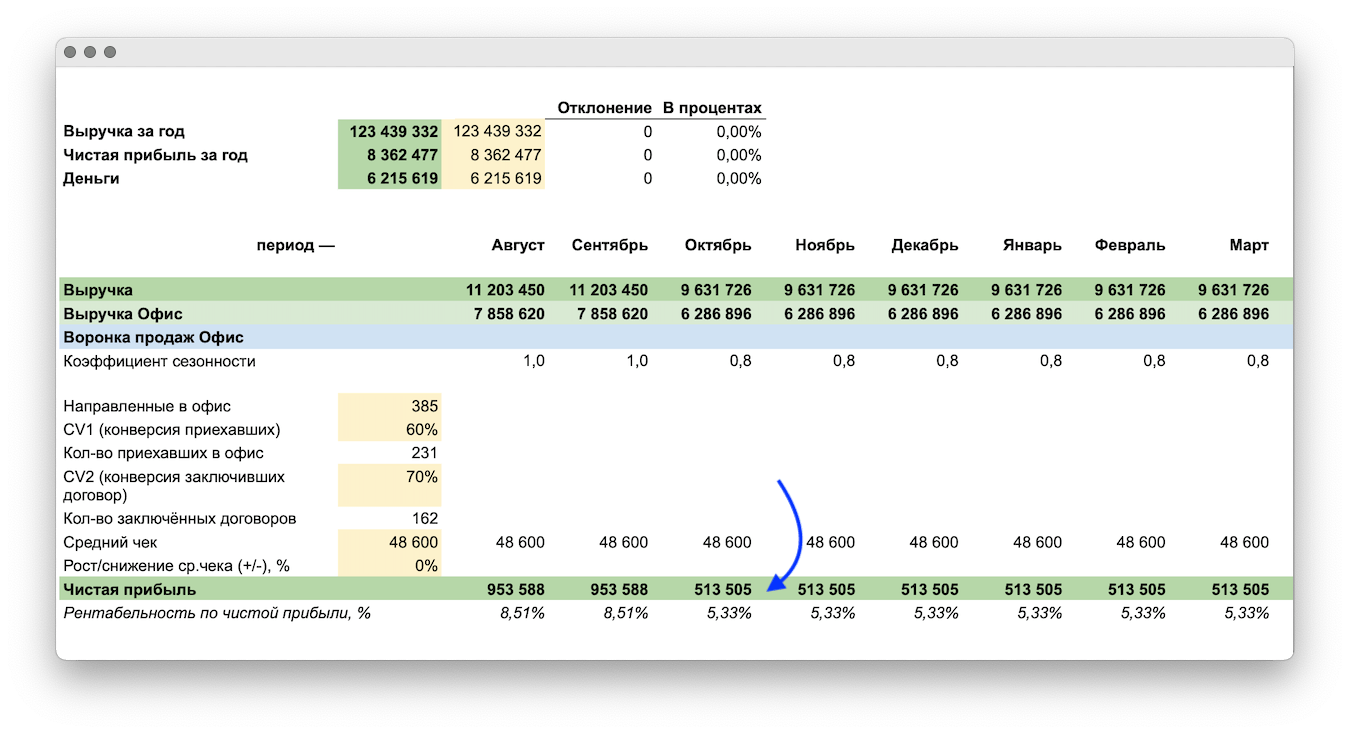Image resolution: width=1350 pixels, height=734 pixels.
Task: Click the gray window zoom dot
Action: coord(110,52)
